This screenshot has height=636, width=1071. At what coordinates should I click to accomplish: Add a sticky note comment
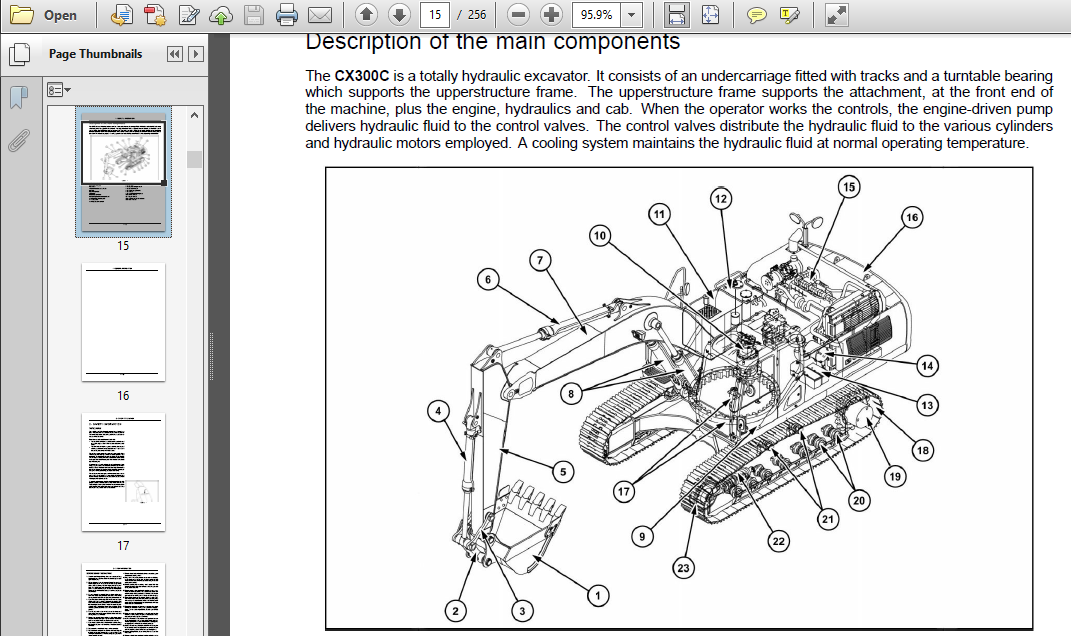pyautogui.click(x=756, y=14)
